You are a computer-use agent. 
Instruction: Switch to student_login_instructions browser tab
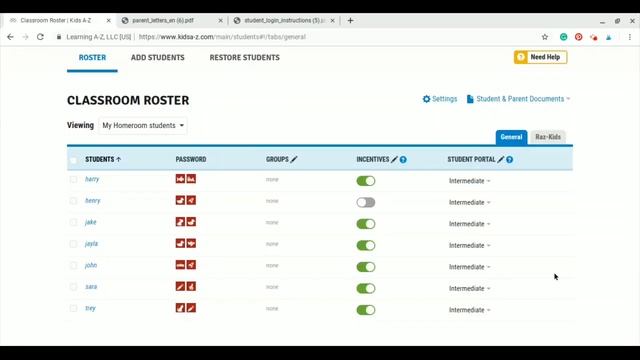click(x=283, y=20)
